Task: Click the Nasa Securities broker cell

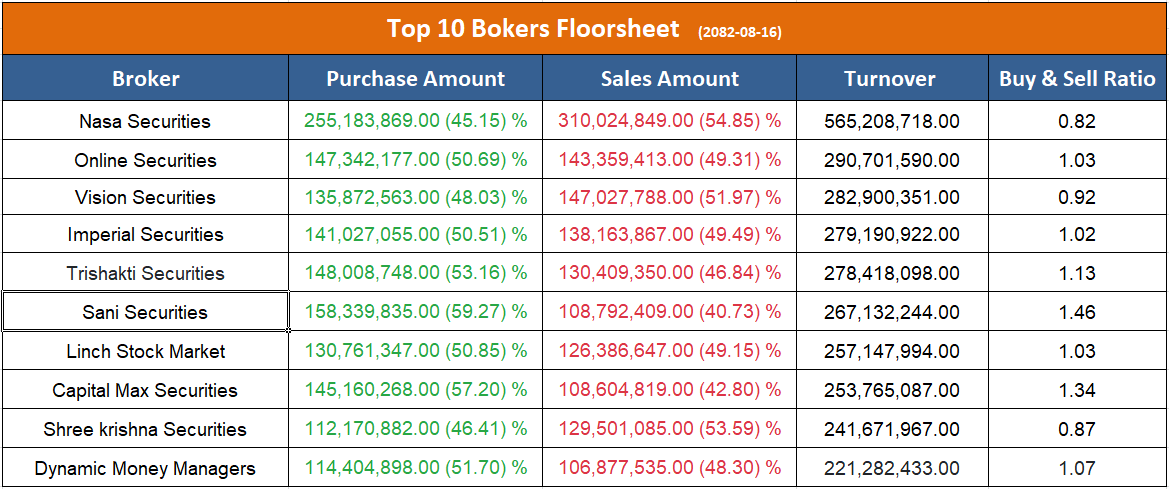Action: click(145, 121)
